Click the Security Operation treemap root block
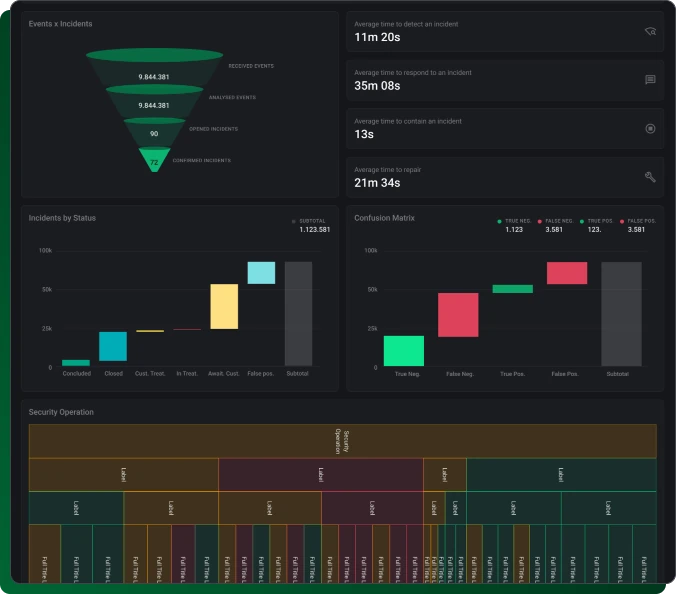The image size is (676, 594). 343,441
